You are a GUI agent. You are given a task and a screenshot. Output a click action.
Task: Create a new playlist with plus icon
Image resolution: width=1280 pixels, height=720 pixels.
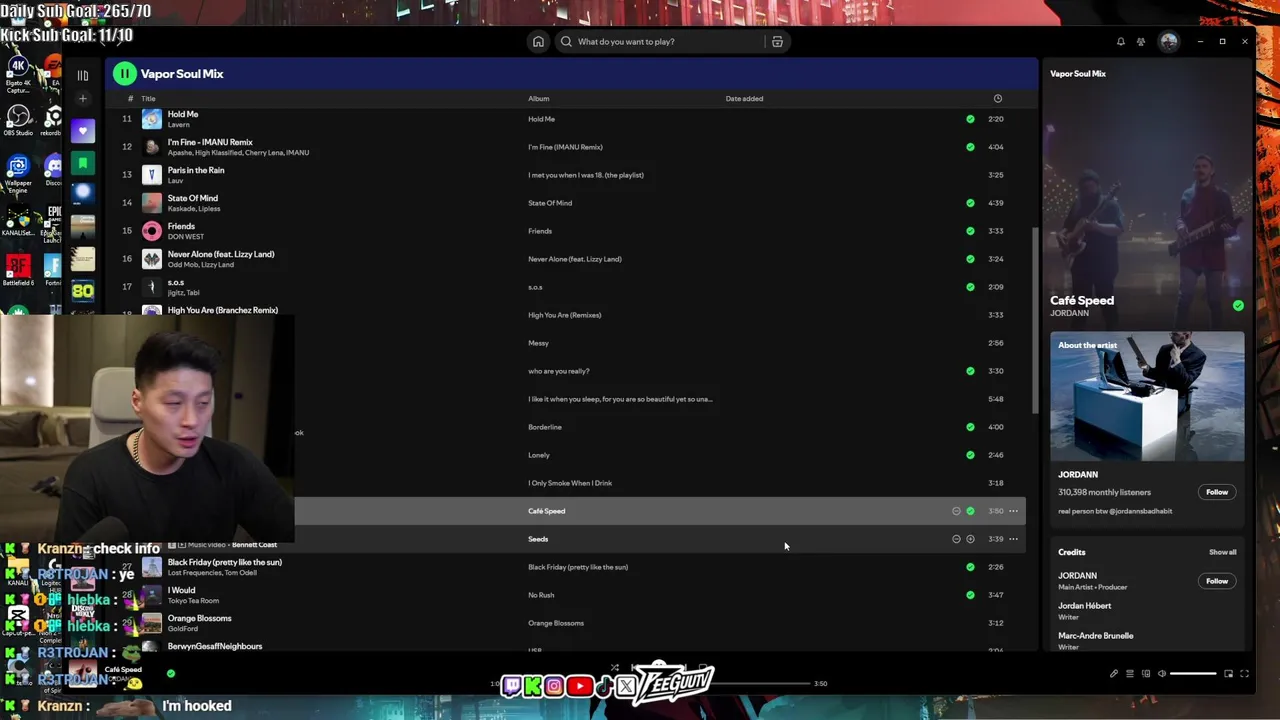coord(83,98)
